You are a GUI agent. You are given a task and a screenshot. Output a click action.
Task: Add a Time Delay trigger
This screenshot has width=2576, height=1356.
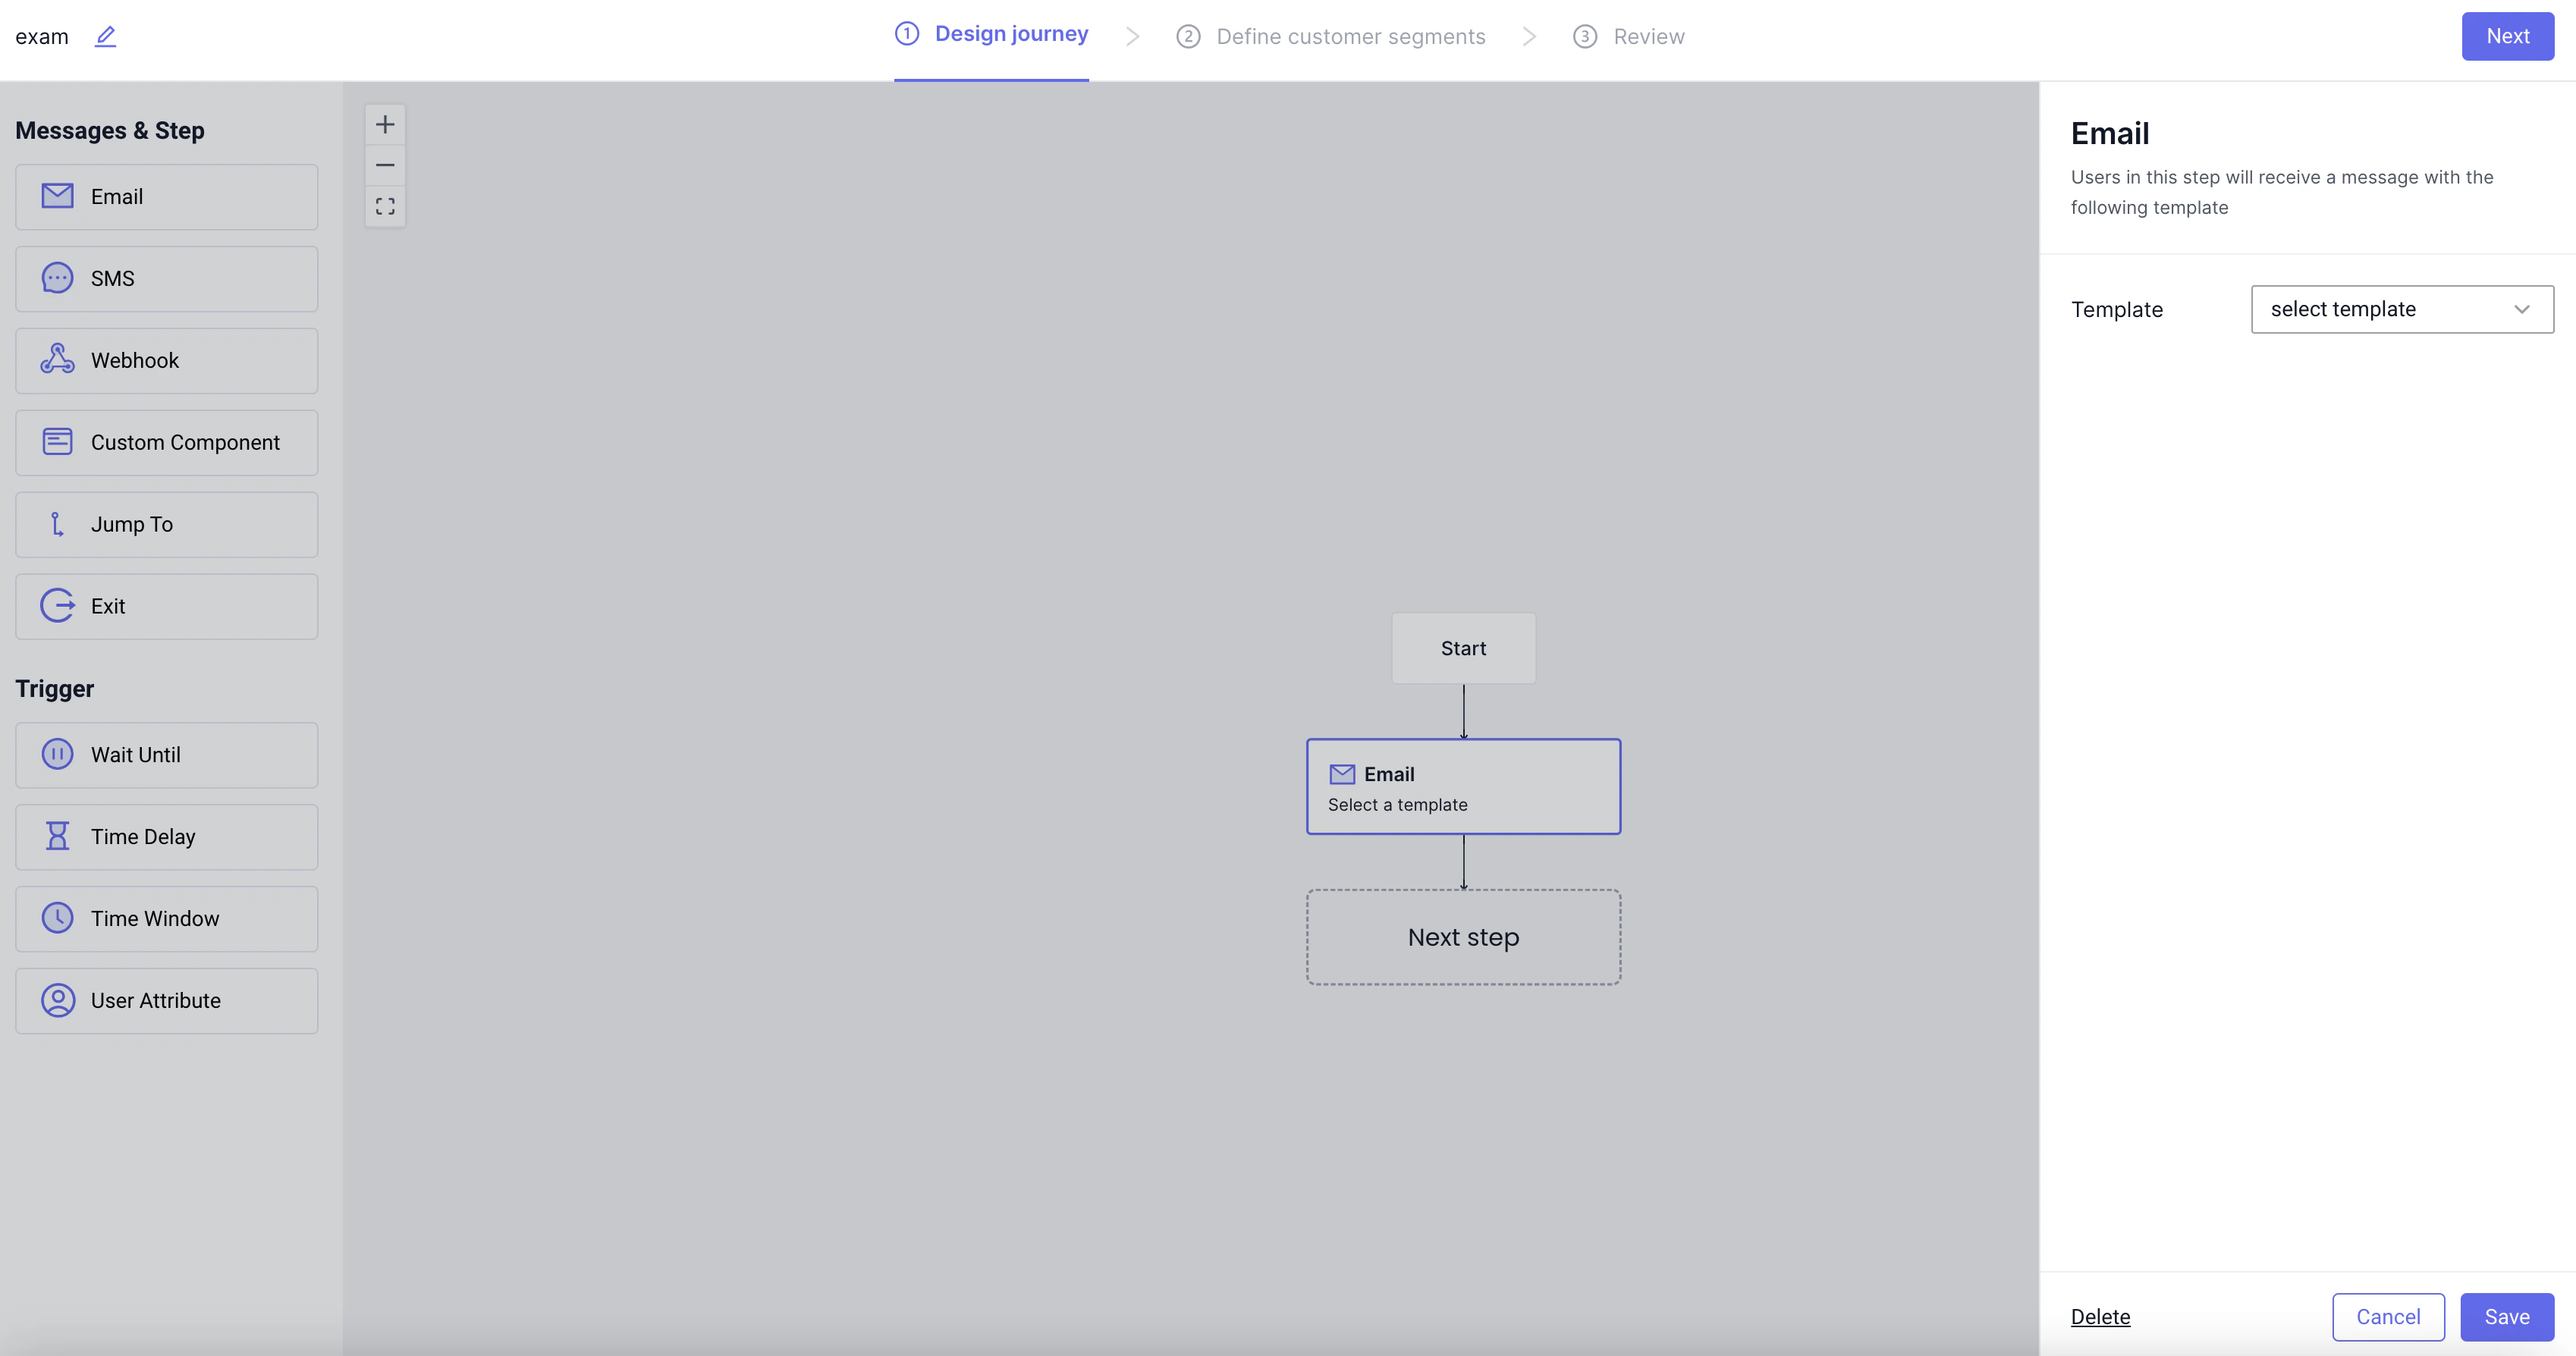click(166, 837)
